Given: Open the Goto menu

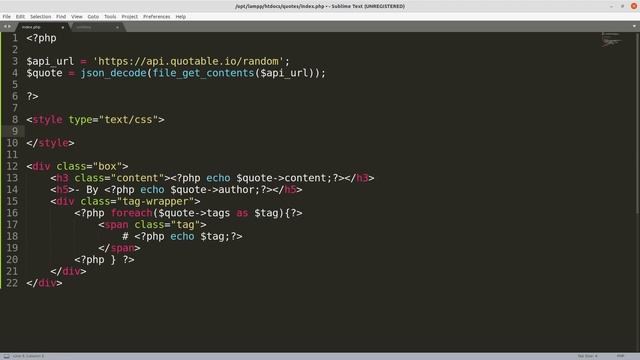Looking at the screenshot, I should point(93,17).
